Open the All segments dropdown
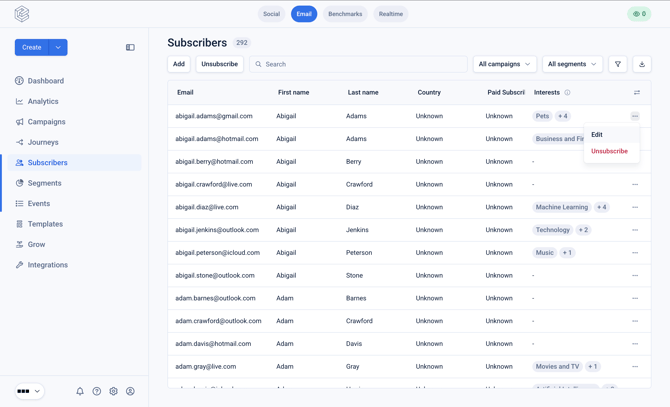Screen dimensions: 670x407 [x=572, y=64]
